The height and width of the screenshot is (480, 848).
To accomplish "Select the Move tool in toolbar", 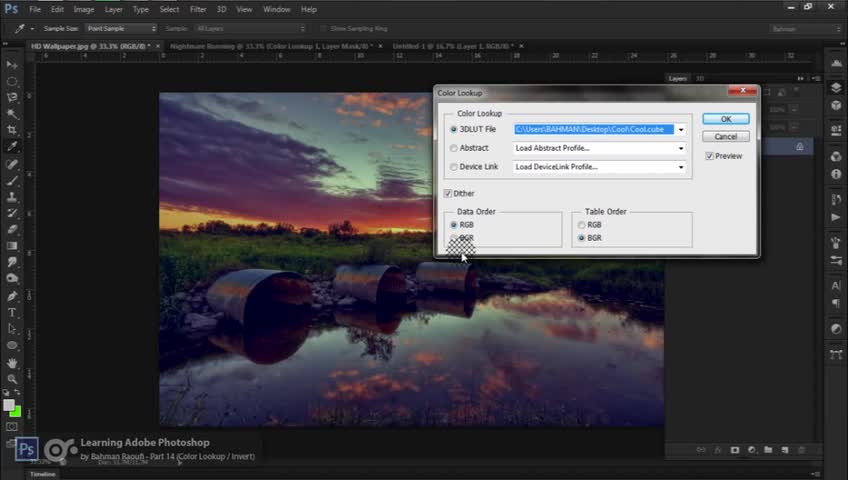I will point(12,64).
